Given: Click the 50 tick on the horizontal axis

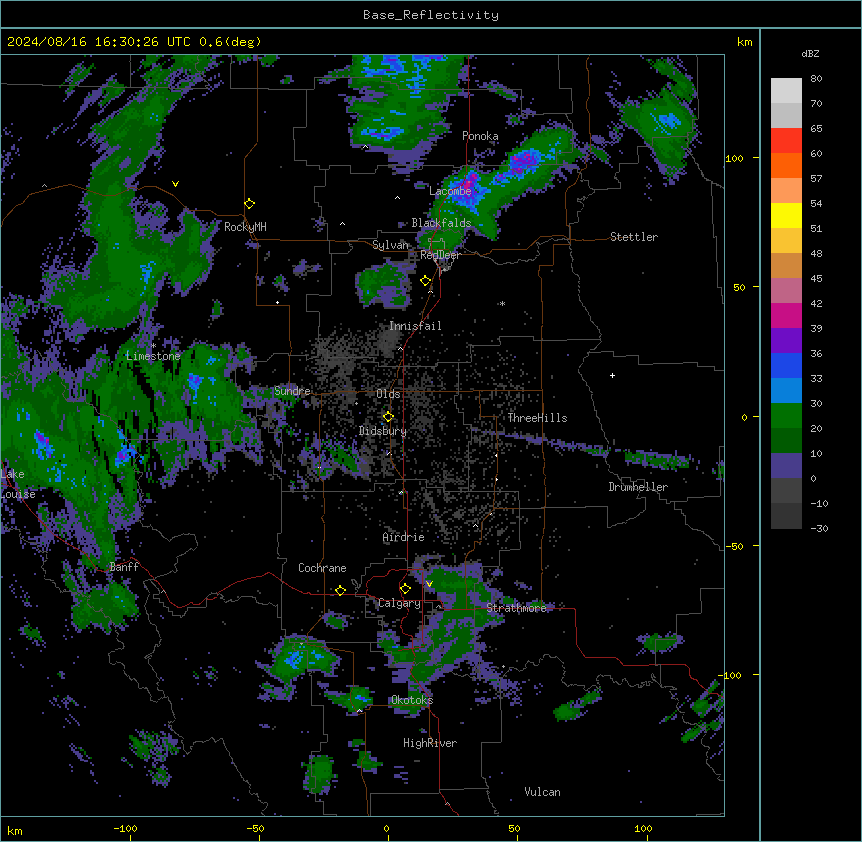Looking at the screenshot, I should [x=513, y=828].
